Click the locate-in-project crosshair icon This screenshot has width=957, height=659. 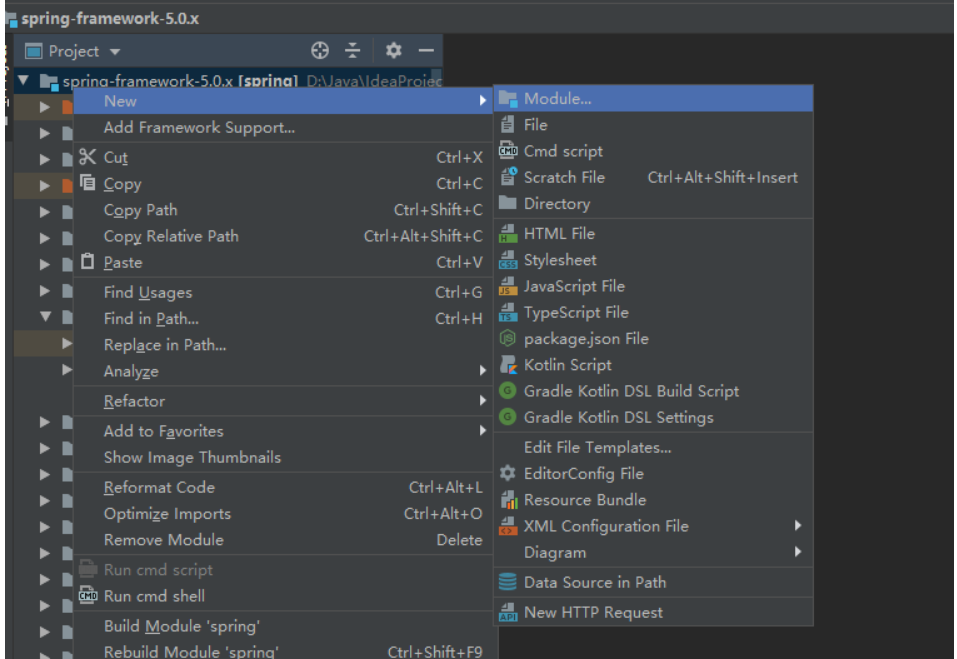click(x=320, y=51)
